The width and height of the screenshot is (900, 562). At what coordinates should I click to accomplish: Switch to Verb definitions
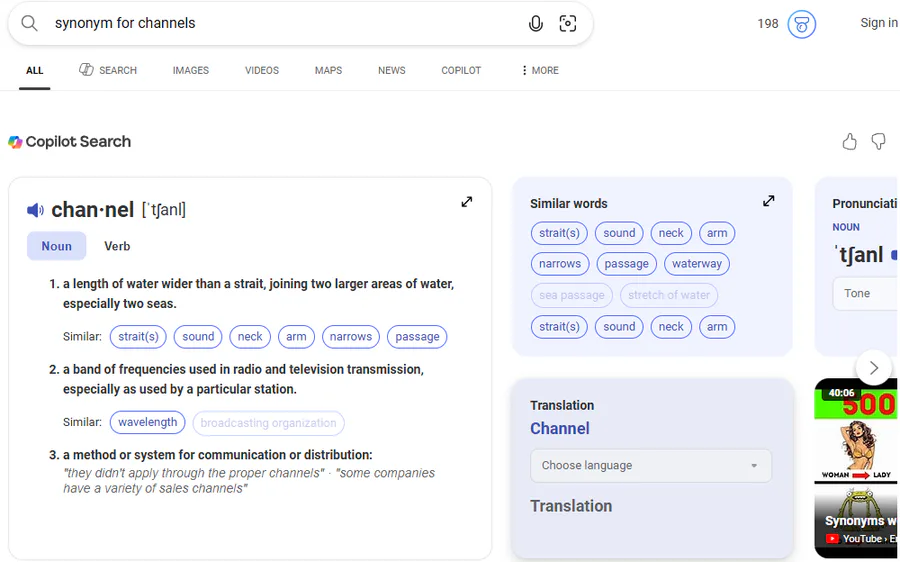coord(117,246)
